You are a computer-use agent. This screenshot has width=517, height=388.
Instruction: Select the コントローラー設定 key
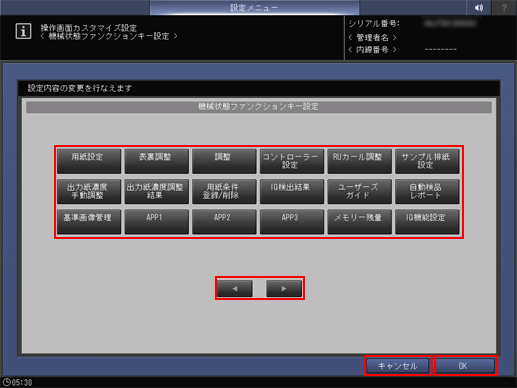(x=292, y=161)
